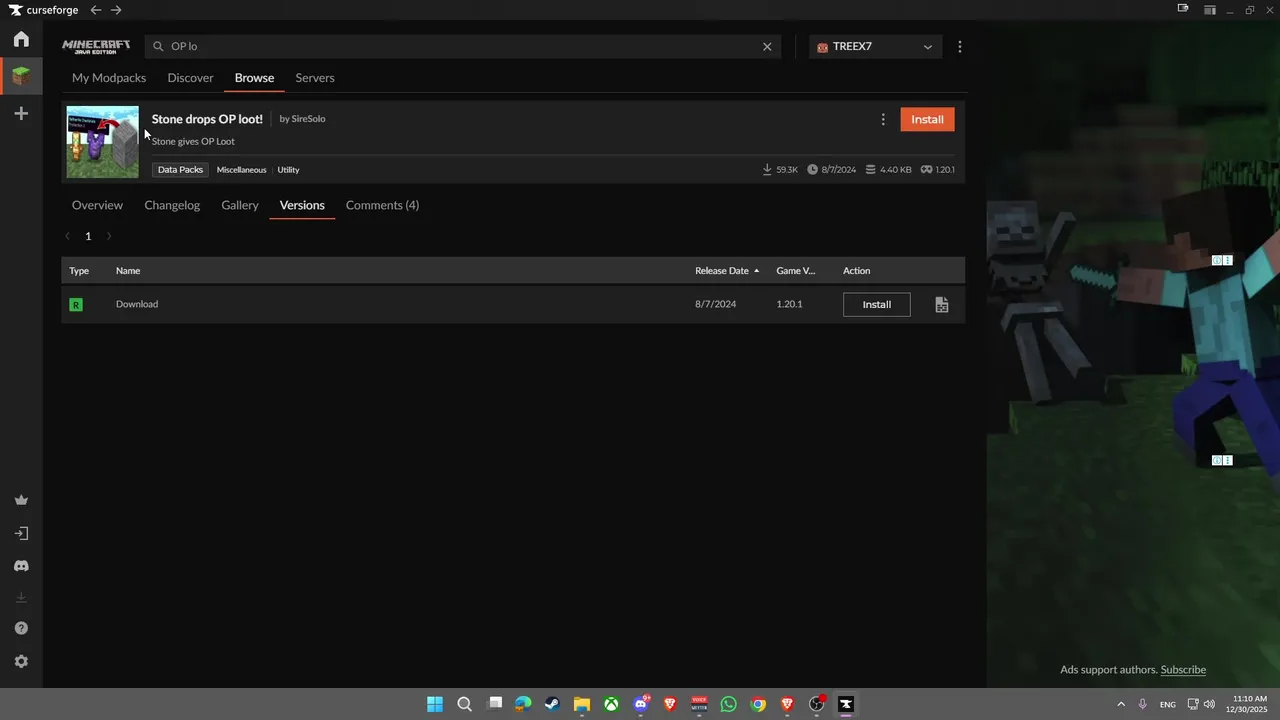Click the project thumbnail image
Screen dimensions: 1280x720
[x=103, y=142]
